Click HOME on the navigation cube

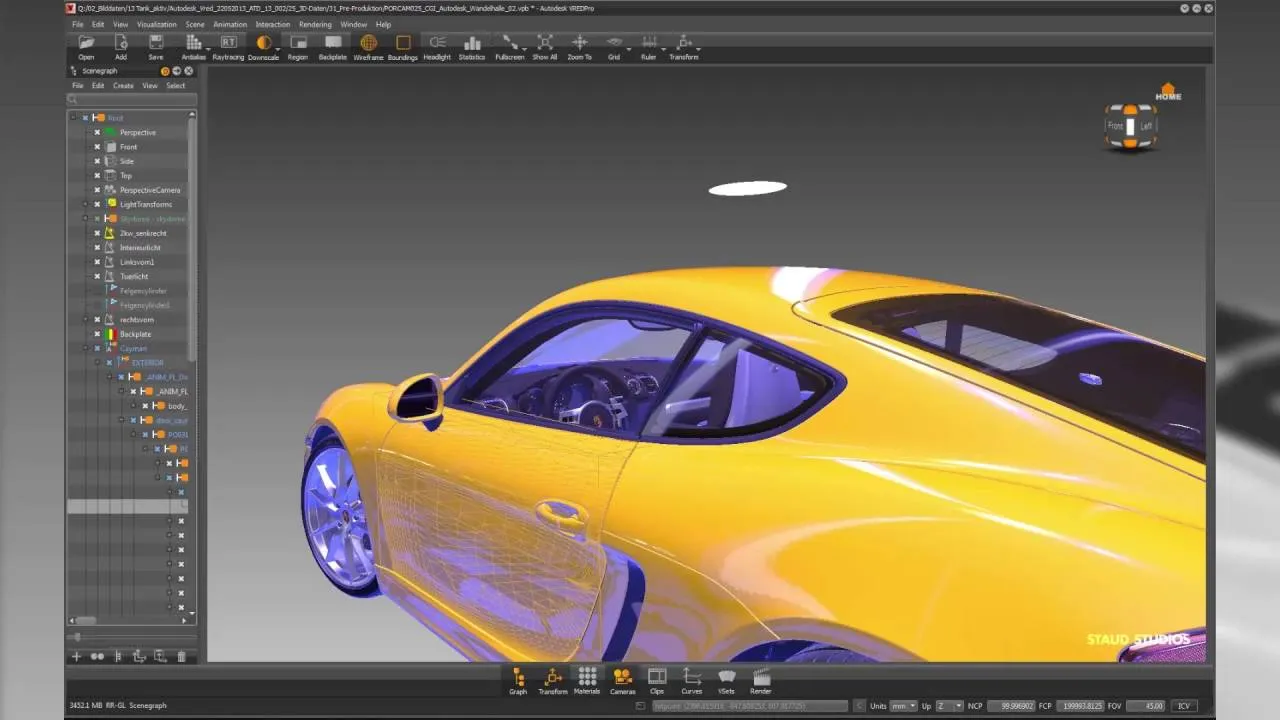[x=1168, y=92]
